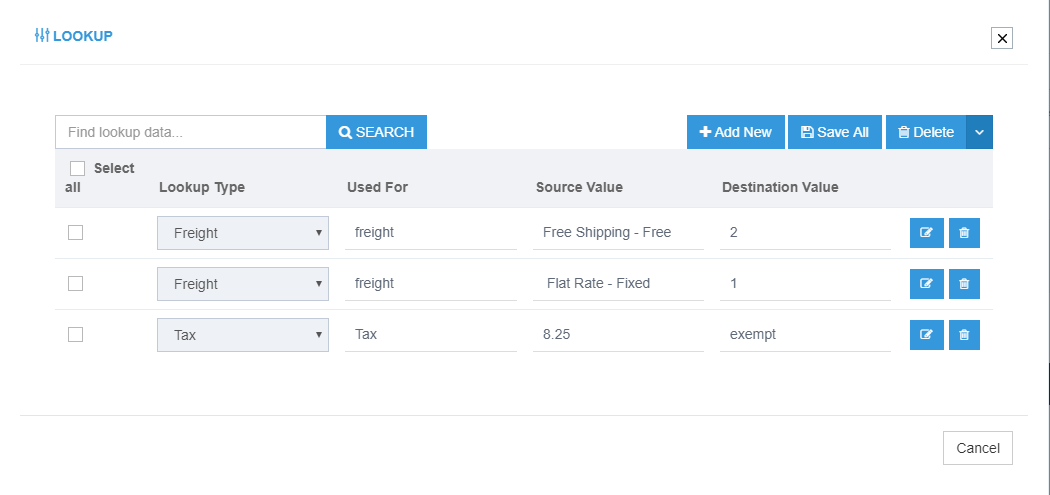Click edit icon for Free Shipping row
Image resolution: width=1050 pixels, height=495 pixels.
pyautogui.click(x=926, y=233)
